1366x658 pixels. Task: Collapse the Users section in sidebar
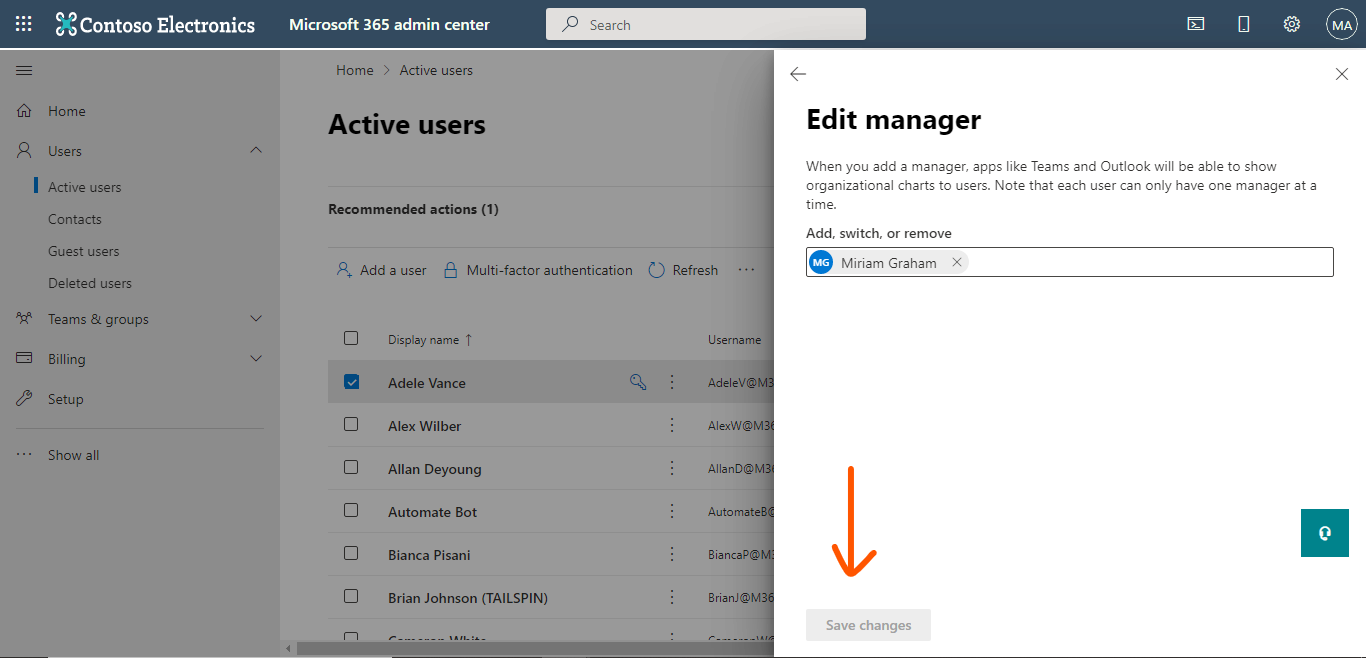(x=256, y=150)
